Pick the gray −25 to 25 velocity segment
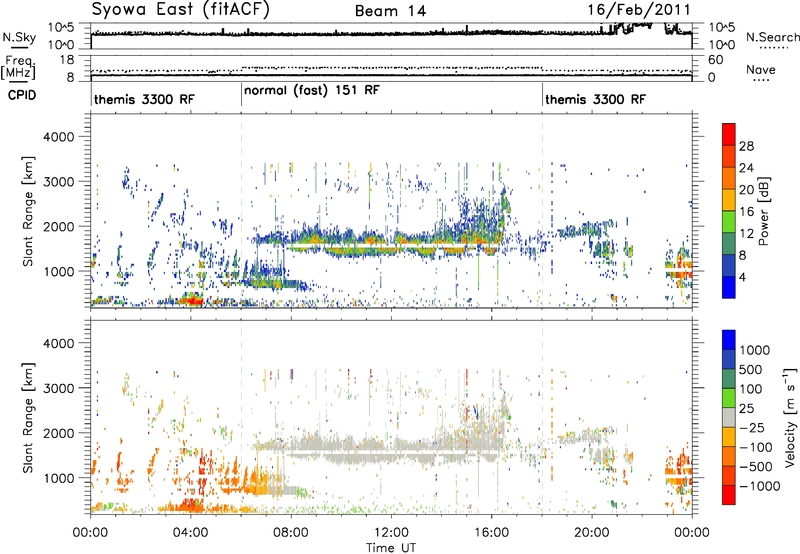This screenshot has height=554, width=800. (729, 417)
